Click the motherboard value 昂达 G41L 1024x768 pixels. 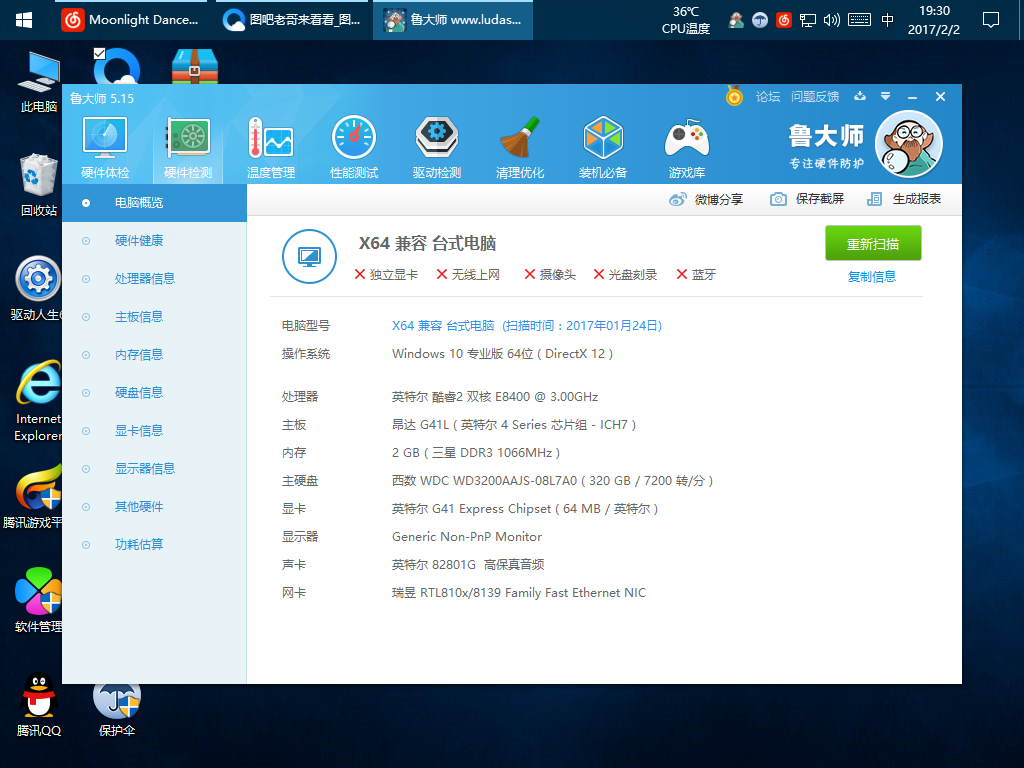tap(514, 425)
